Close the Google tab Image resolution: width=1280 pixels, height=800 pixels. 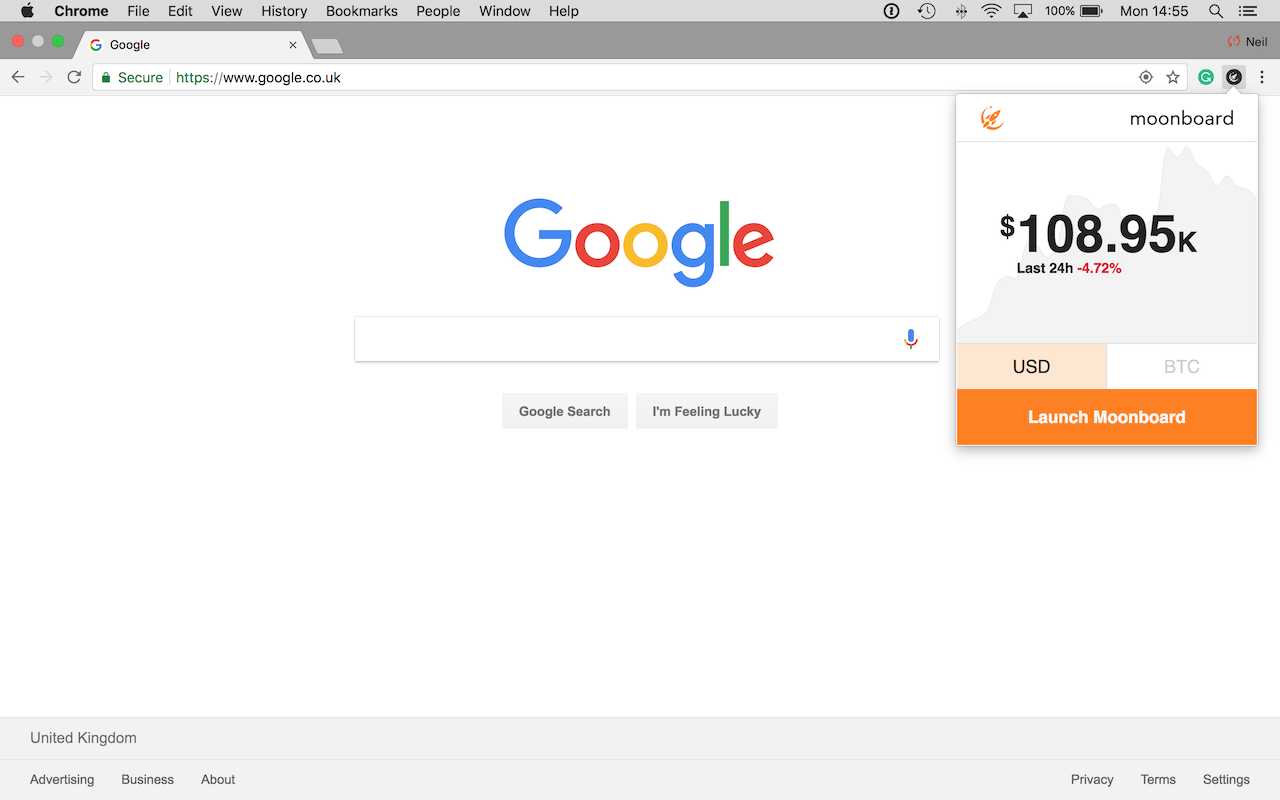293,45
